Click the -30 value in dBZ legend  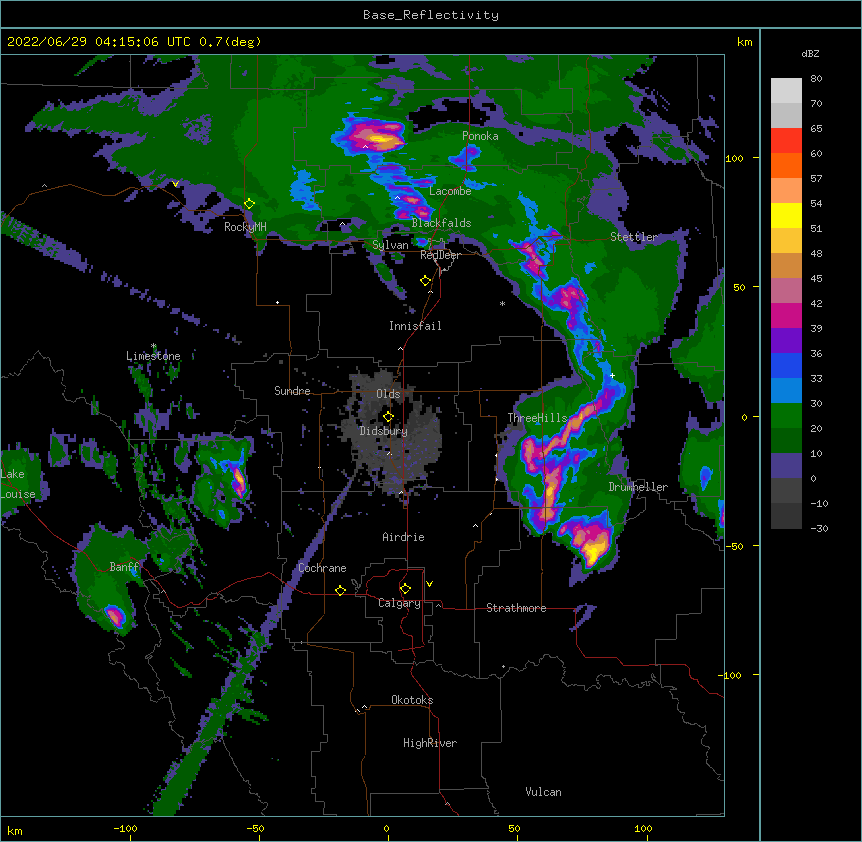[819, 529]
